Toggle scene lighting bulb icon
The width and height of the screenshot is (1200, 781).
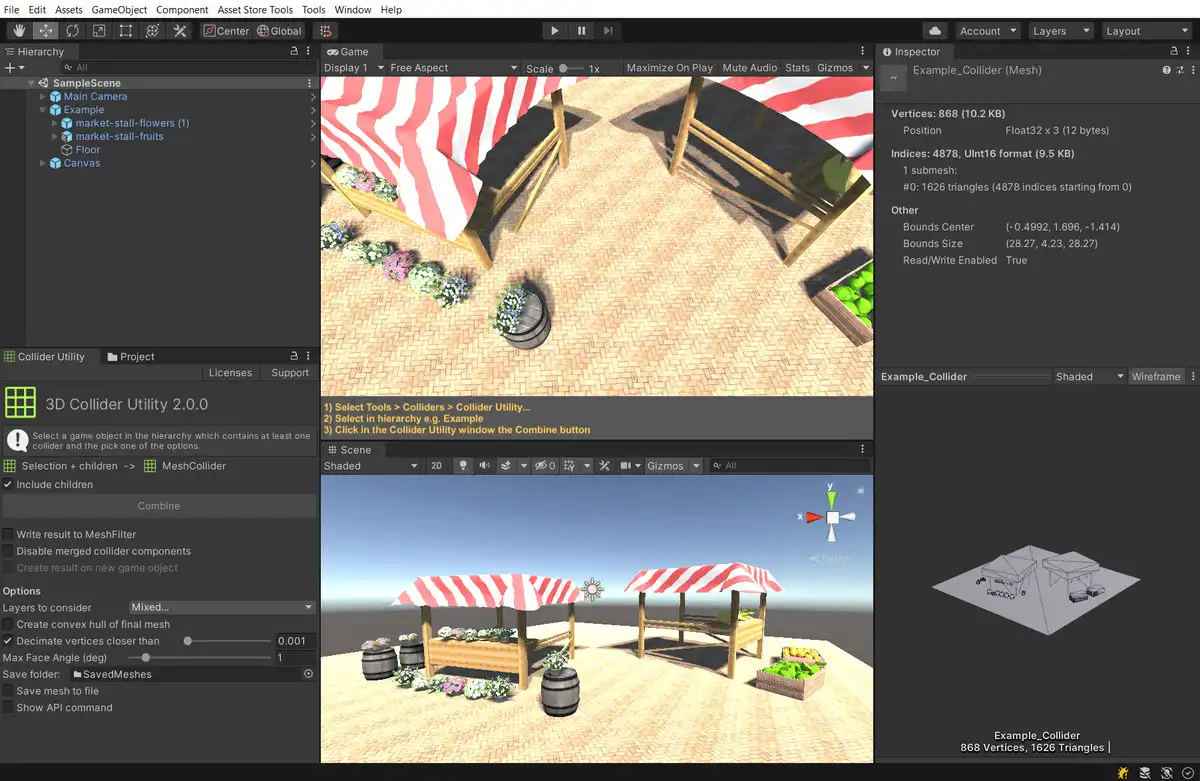click(462, 466)
